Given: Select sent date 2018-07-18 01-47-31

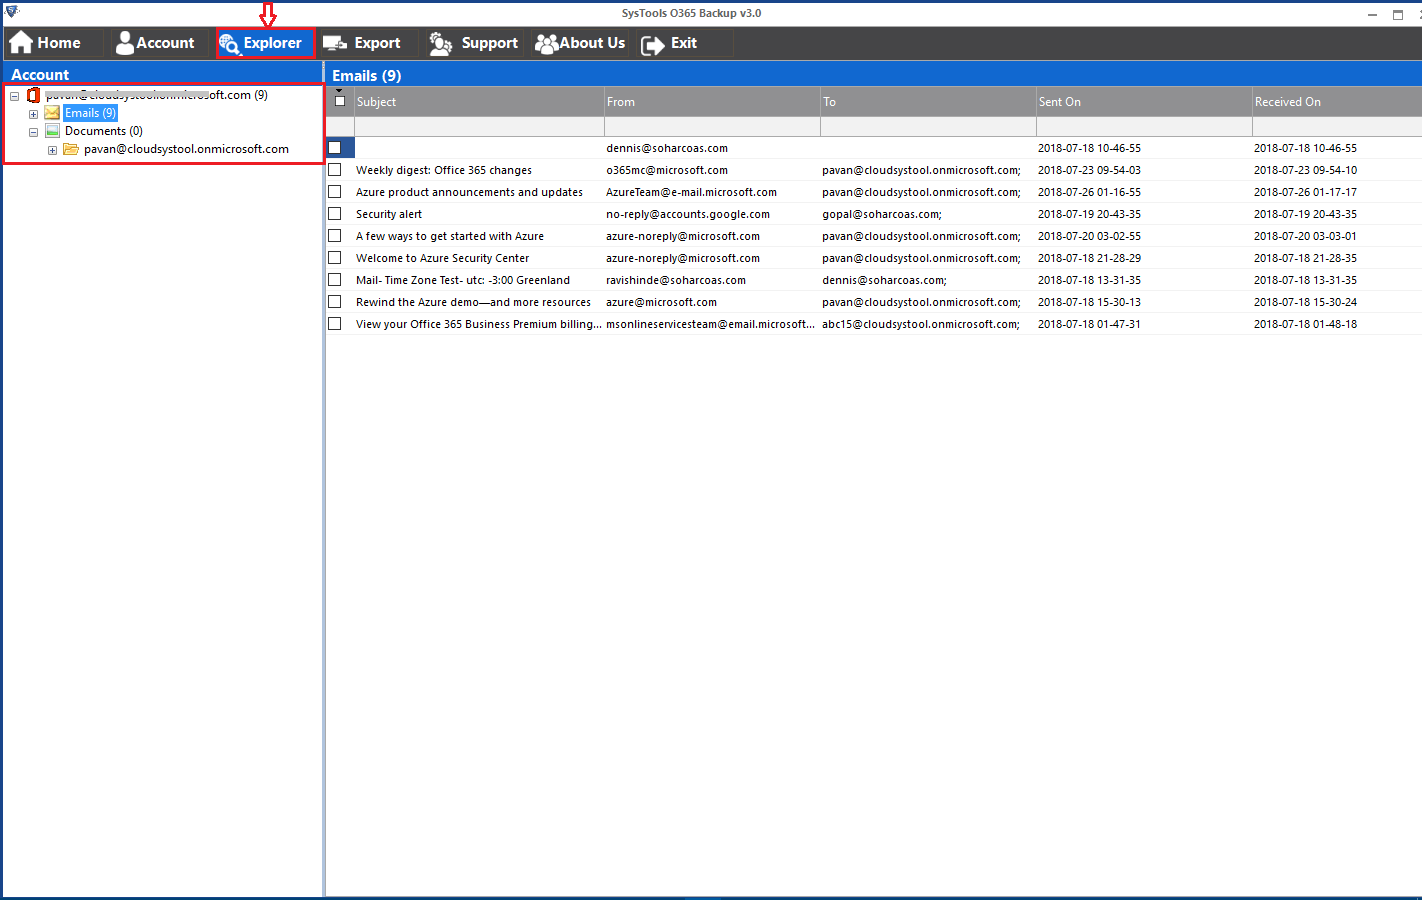Looking at the screenshot, I should click(1089, 324).
